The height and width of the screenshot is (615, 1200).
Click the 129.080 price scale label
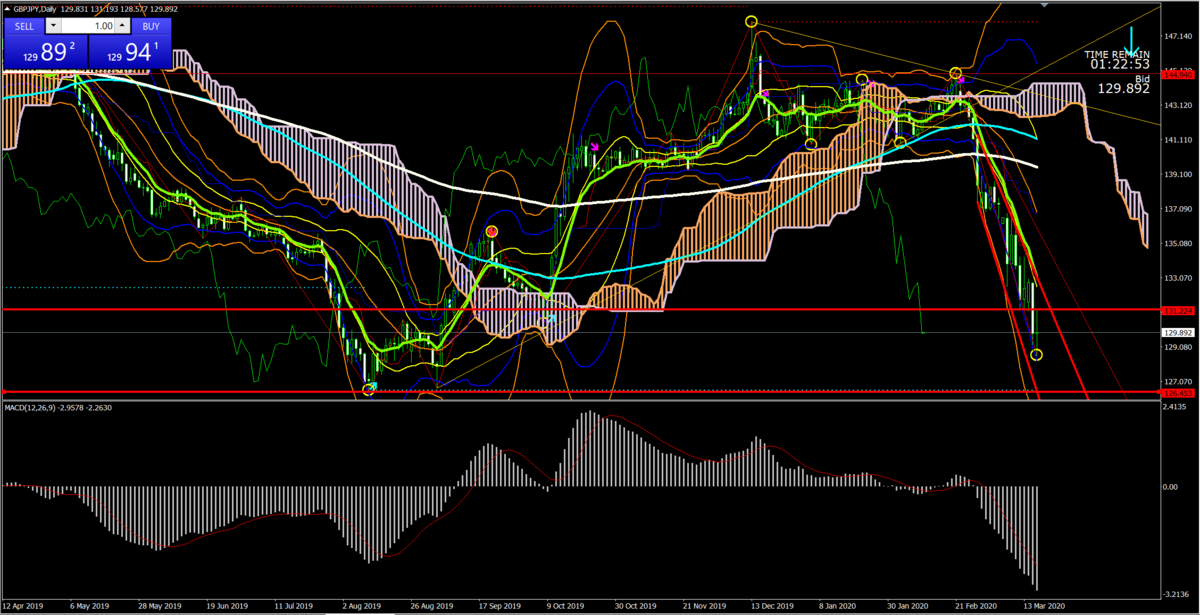[x=1180, y=347]
